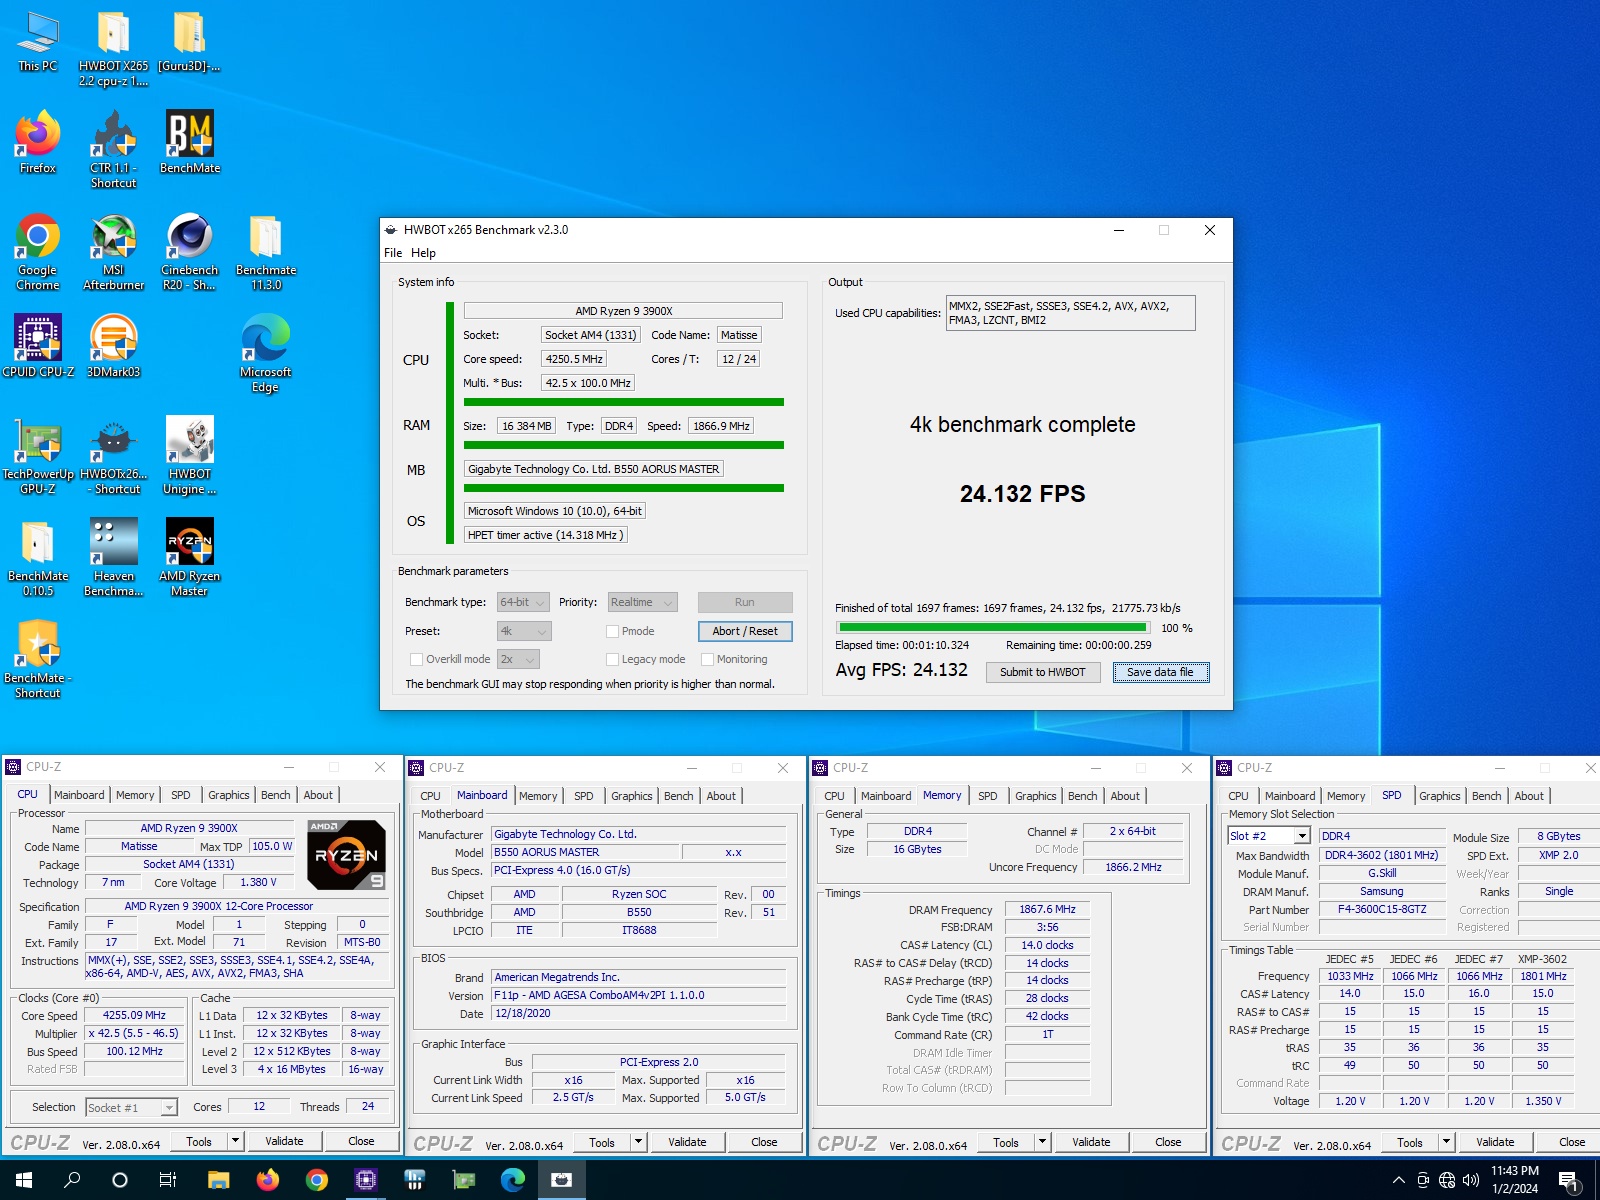Click the Abort / Reset button
This screenshot has height=1200, width=1600.
pos(745,631)
